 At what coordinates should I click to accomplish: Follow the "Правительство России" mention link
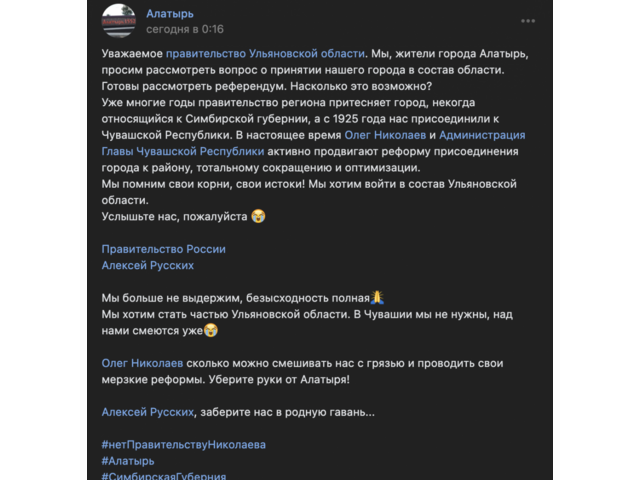(x=164, y=249)
